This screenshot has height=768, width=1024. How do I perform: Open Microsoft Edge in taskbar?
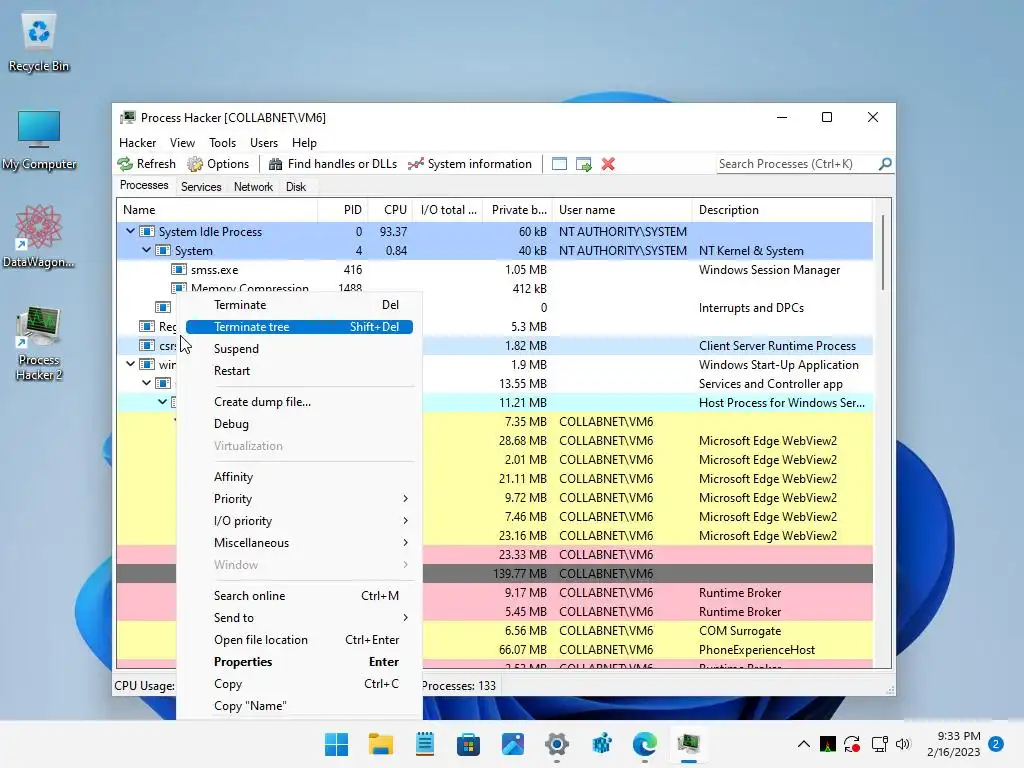[x=645, y=744]
